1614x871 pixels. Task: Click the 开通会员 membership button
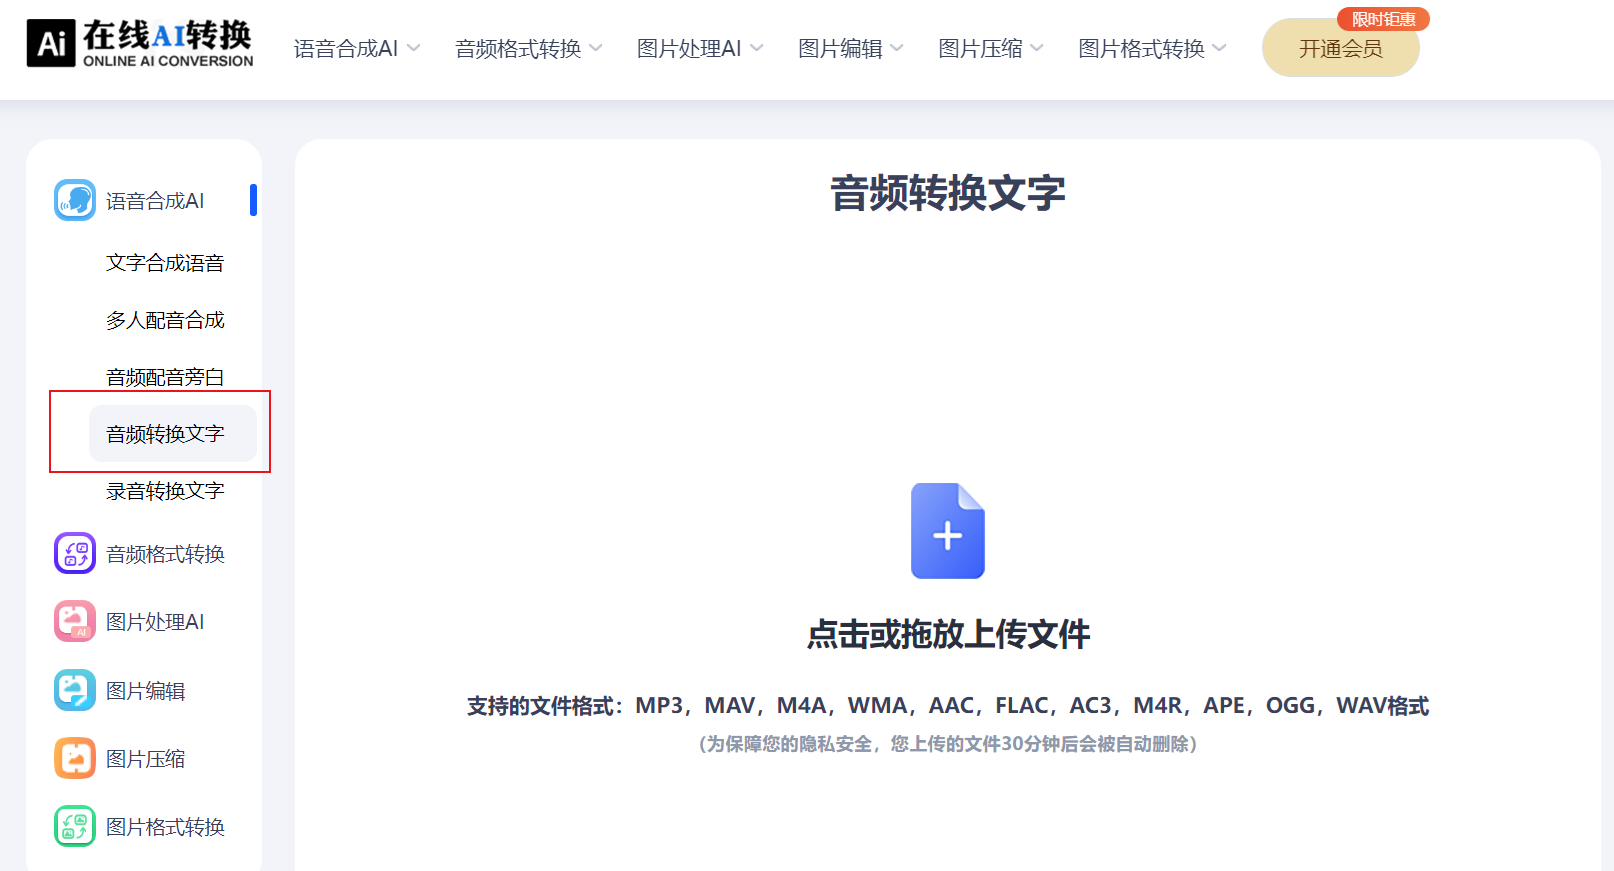[1340, 49]
